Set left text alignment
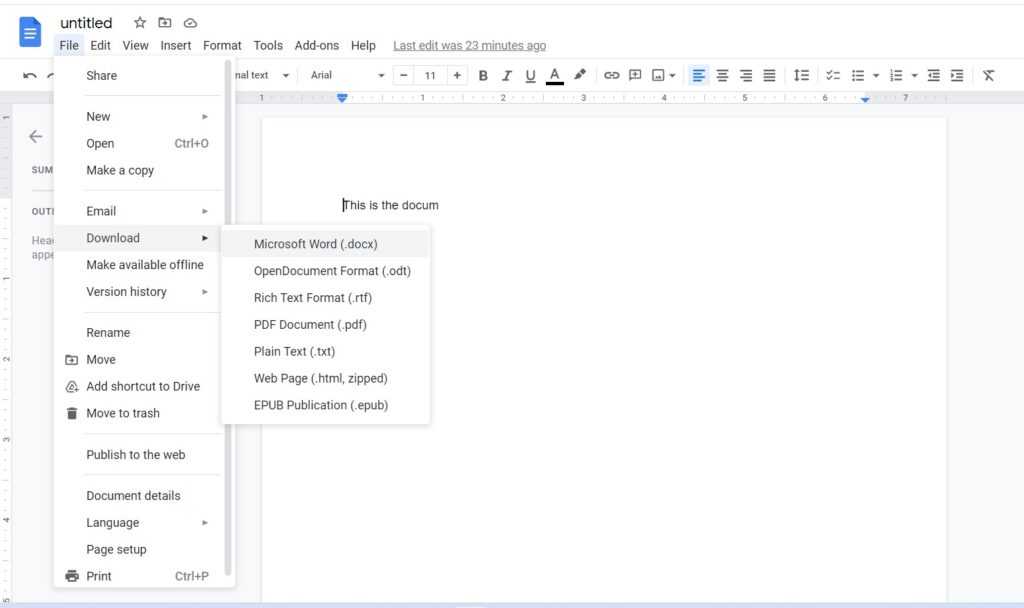 pos(698,76)
